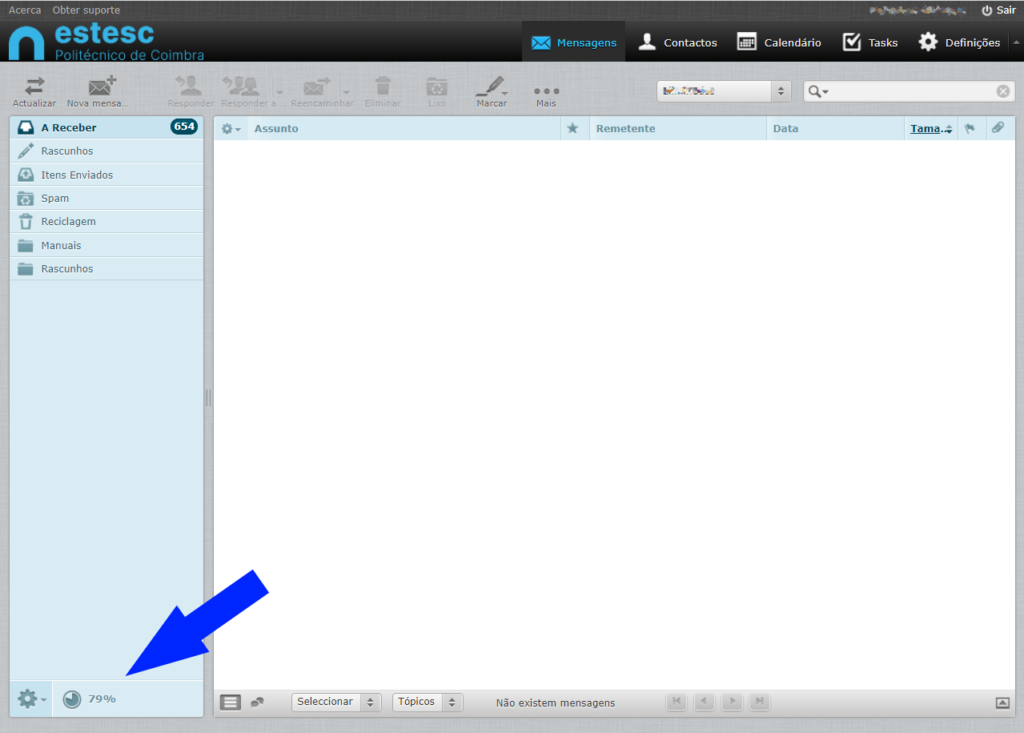Click the star flagged column header
1024x733 pixels.
coord(573,128)
